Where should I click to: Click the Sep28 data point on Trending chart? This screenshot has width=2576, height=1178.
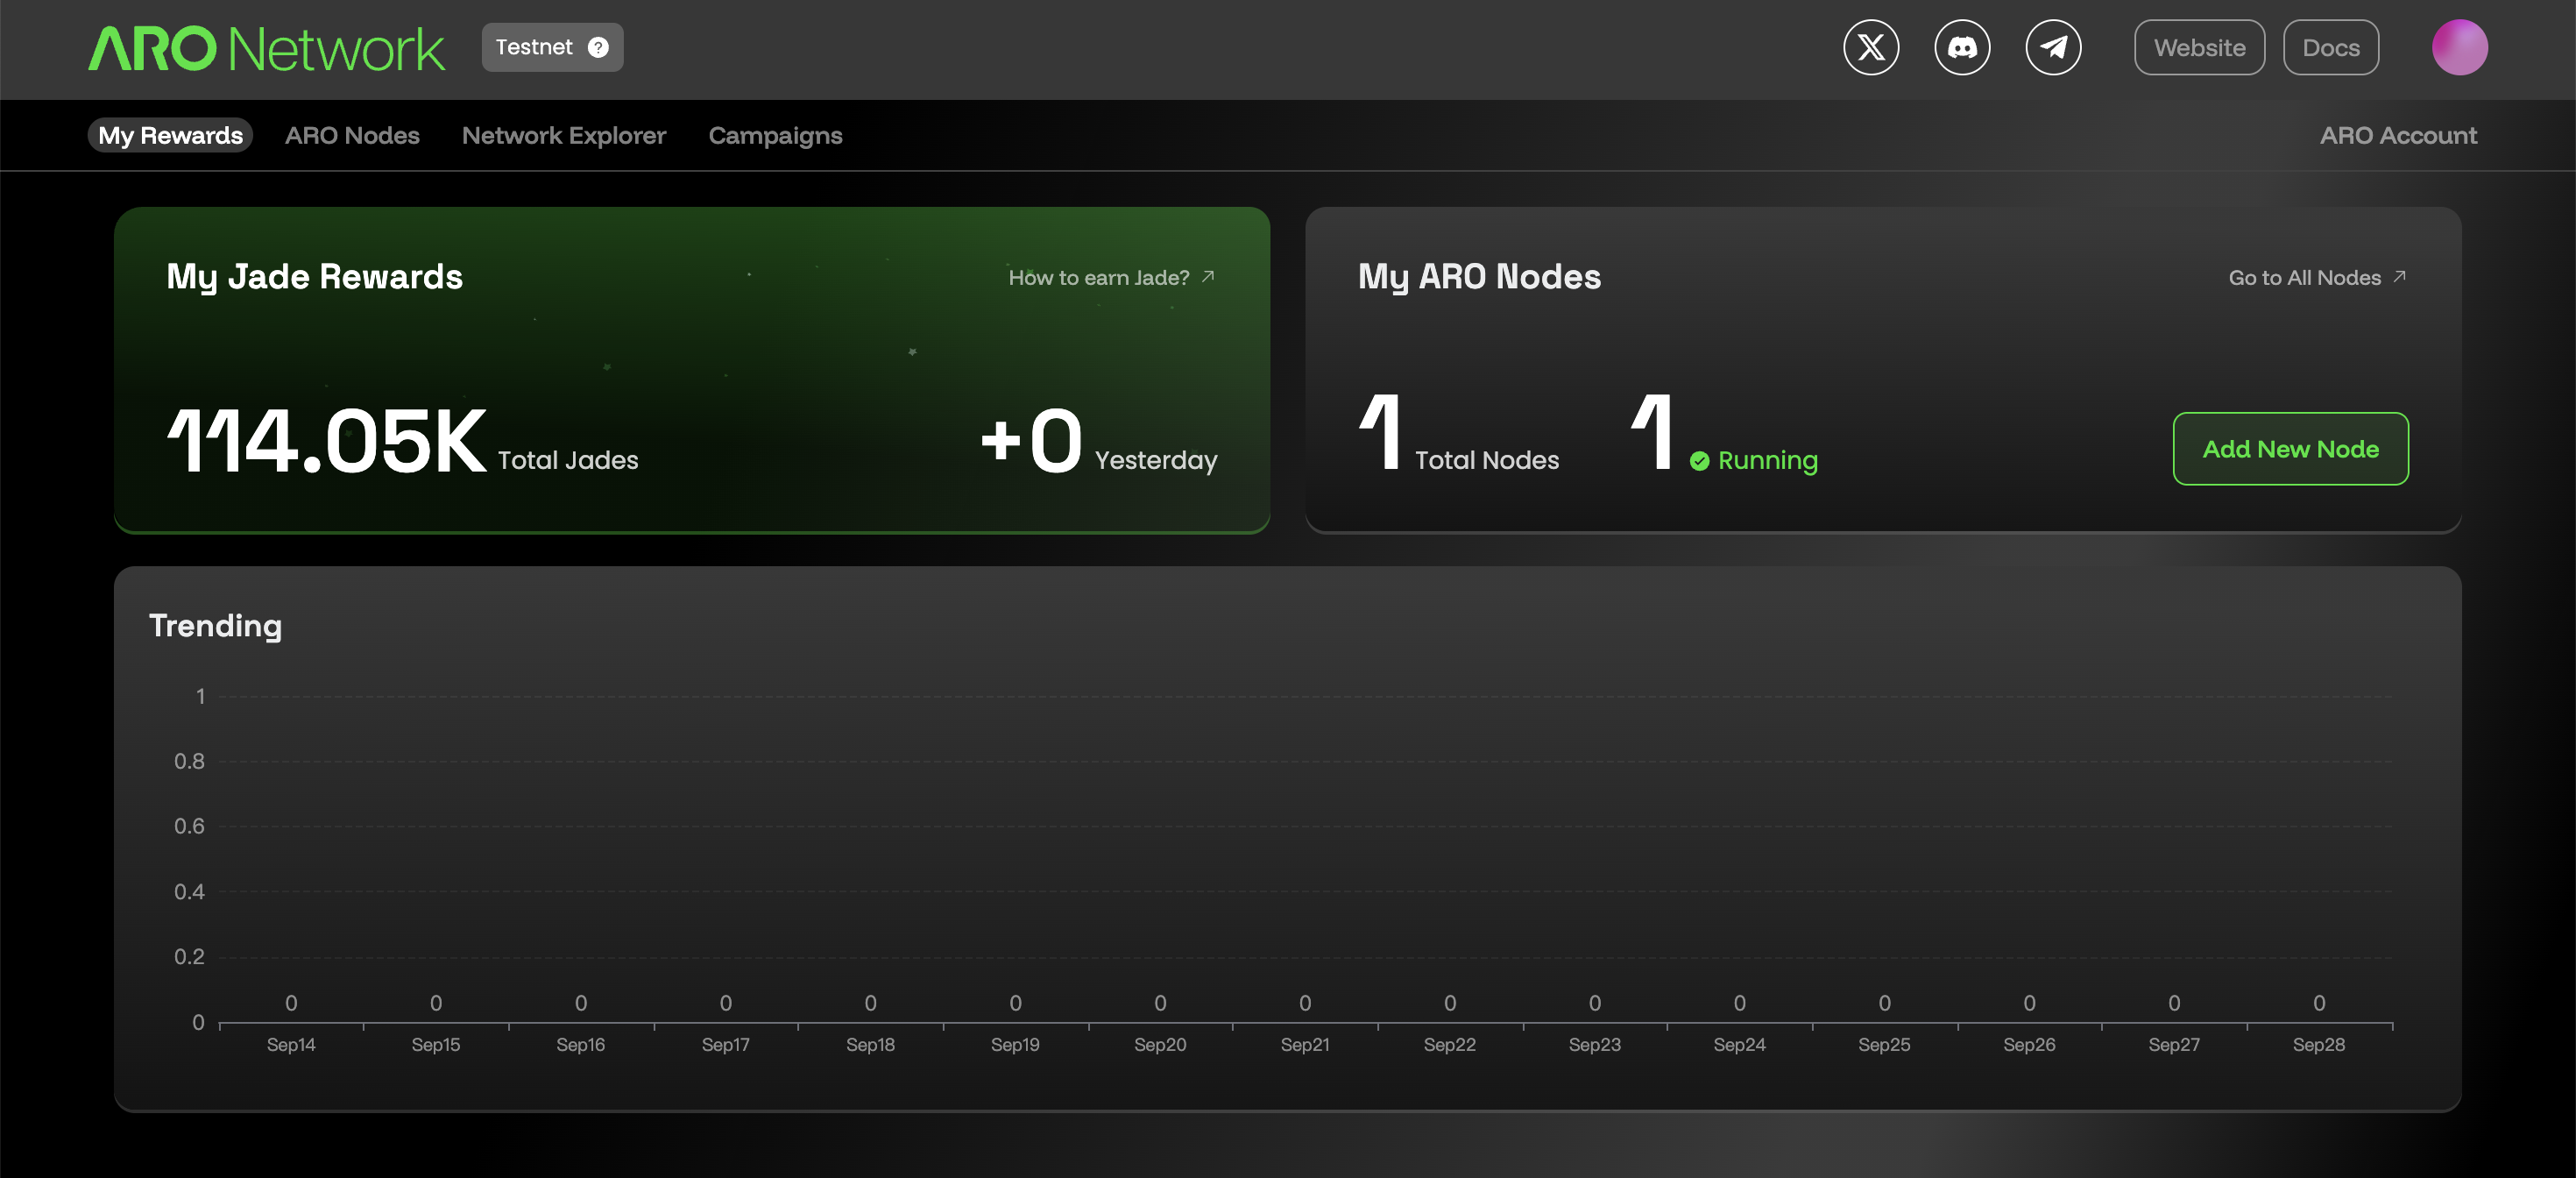(2318, 1004)
